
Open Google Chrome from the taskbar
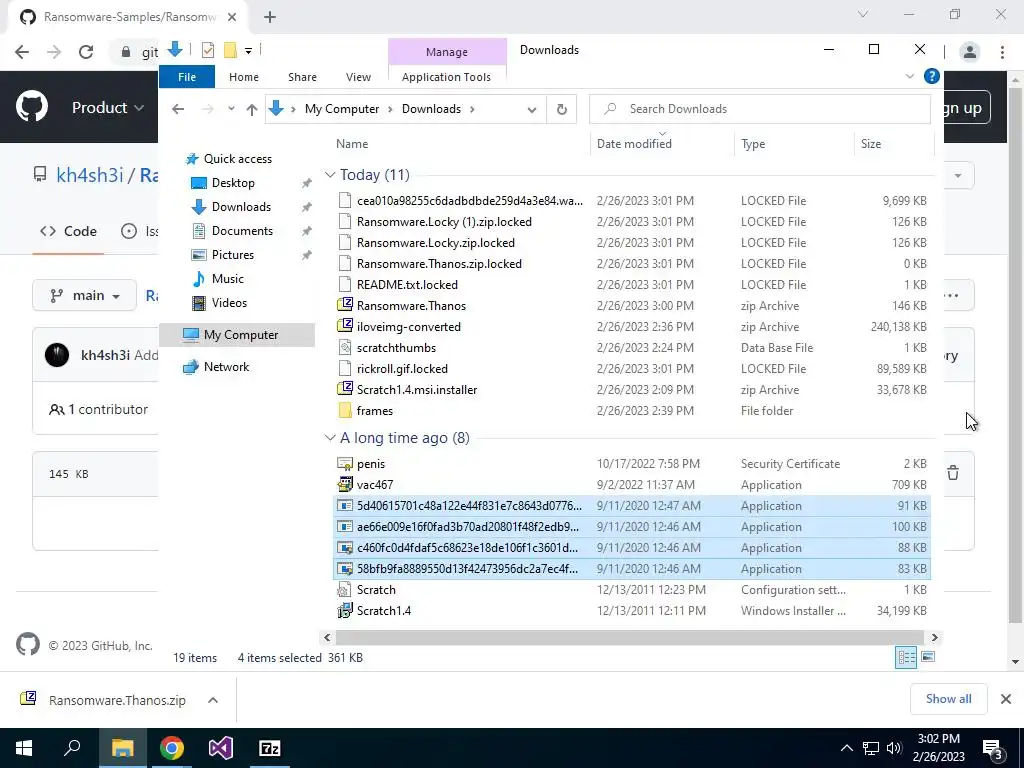tap(172, 748)
